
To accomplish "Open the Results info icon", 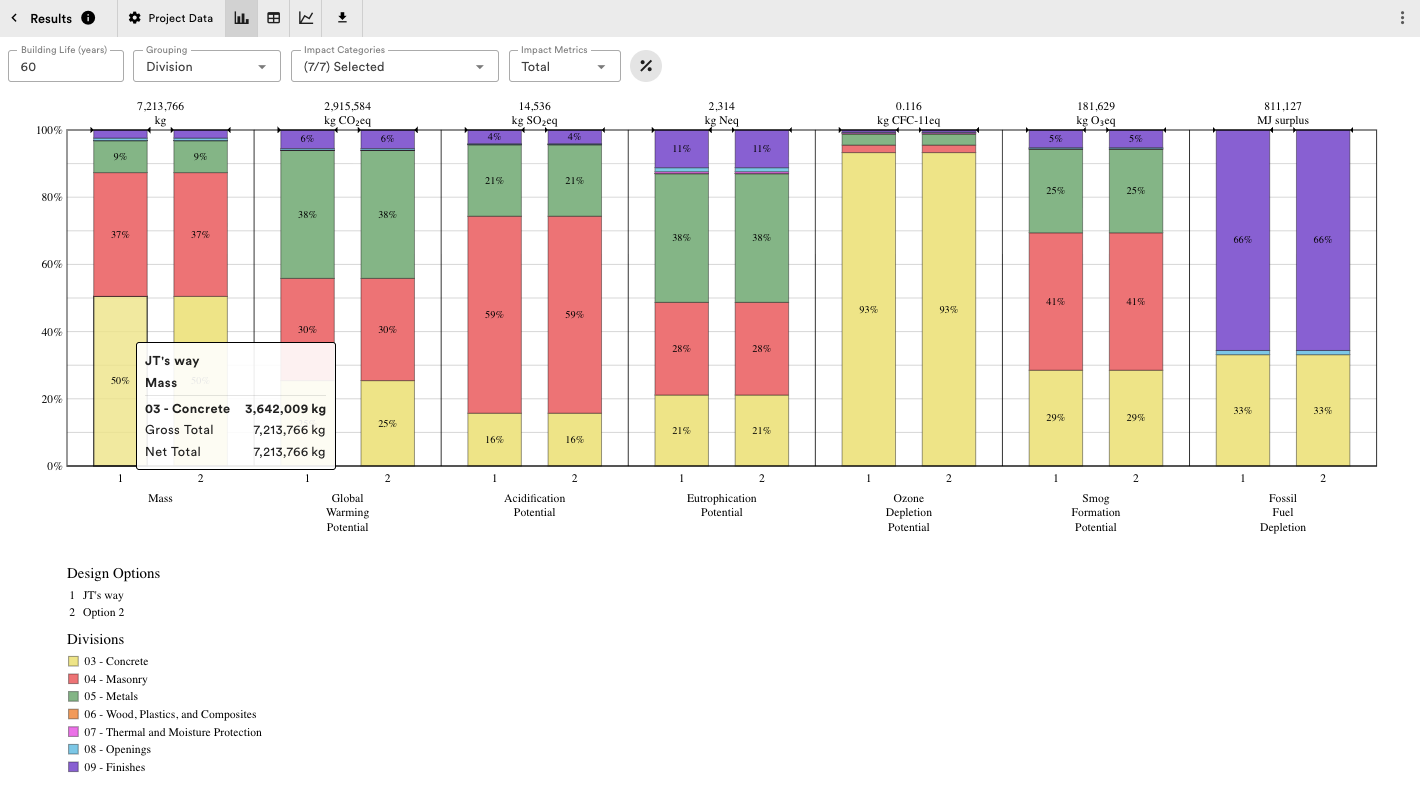I will click(x=88, y=18).
